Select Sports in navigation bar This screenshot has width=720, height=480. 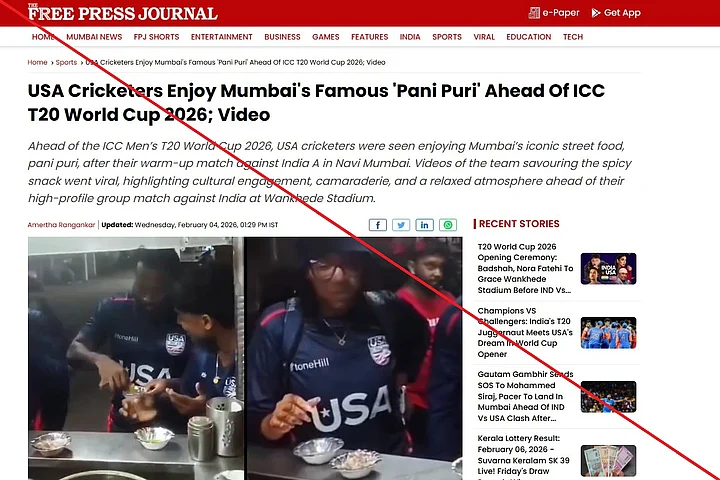tap(447, 37)
